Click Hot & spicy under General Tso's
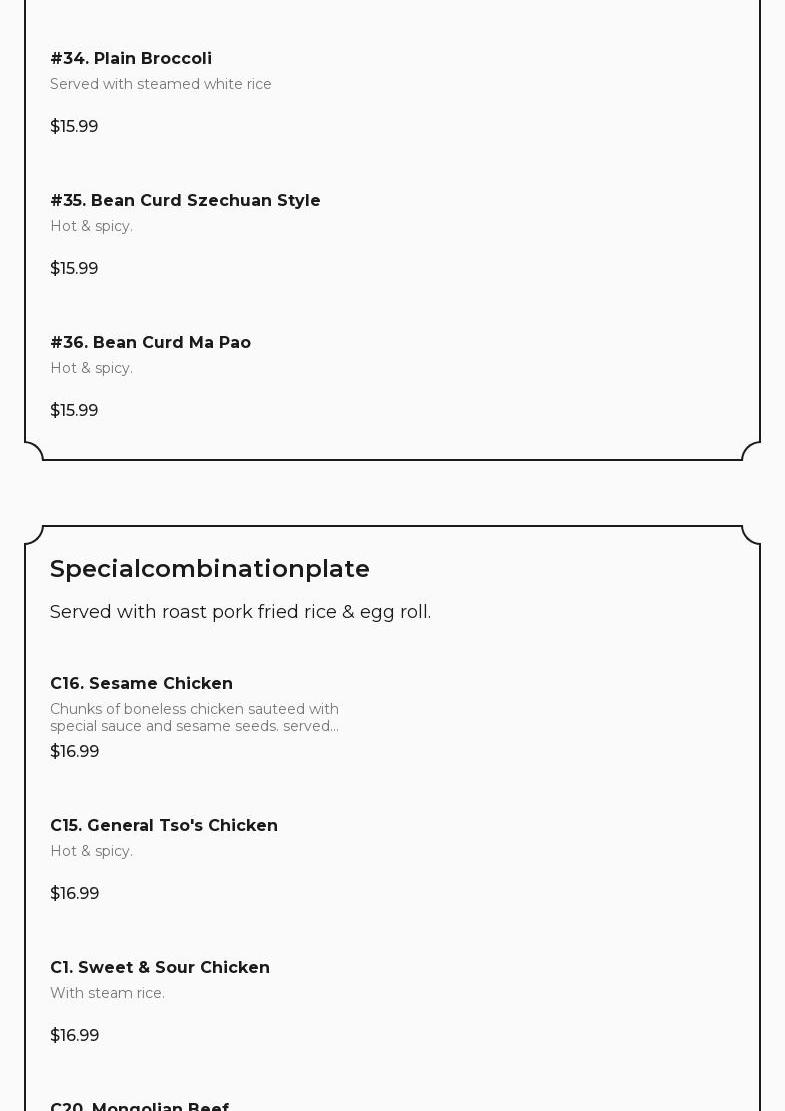 (91, 851)
